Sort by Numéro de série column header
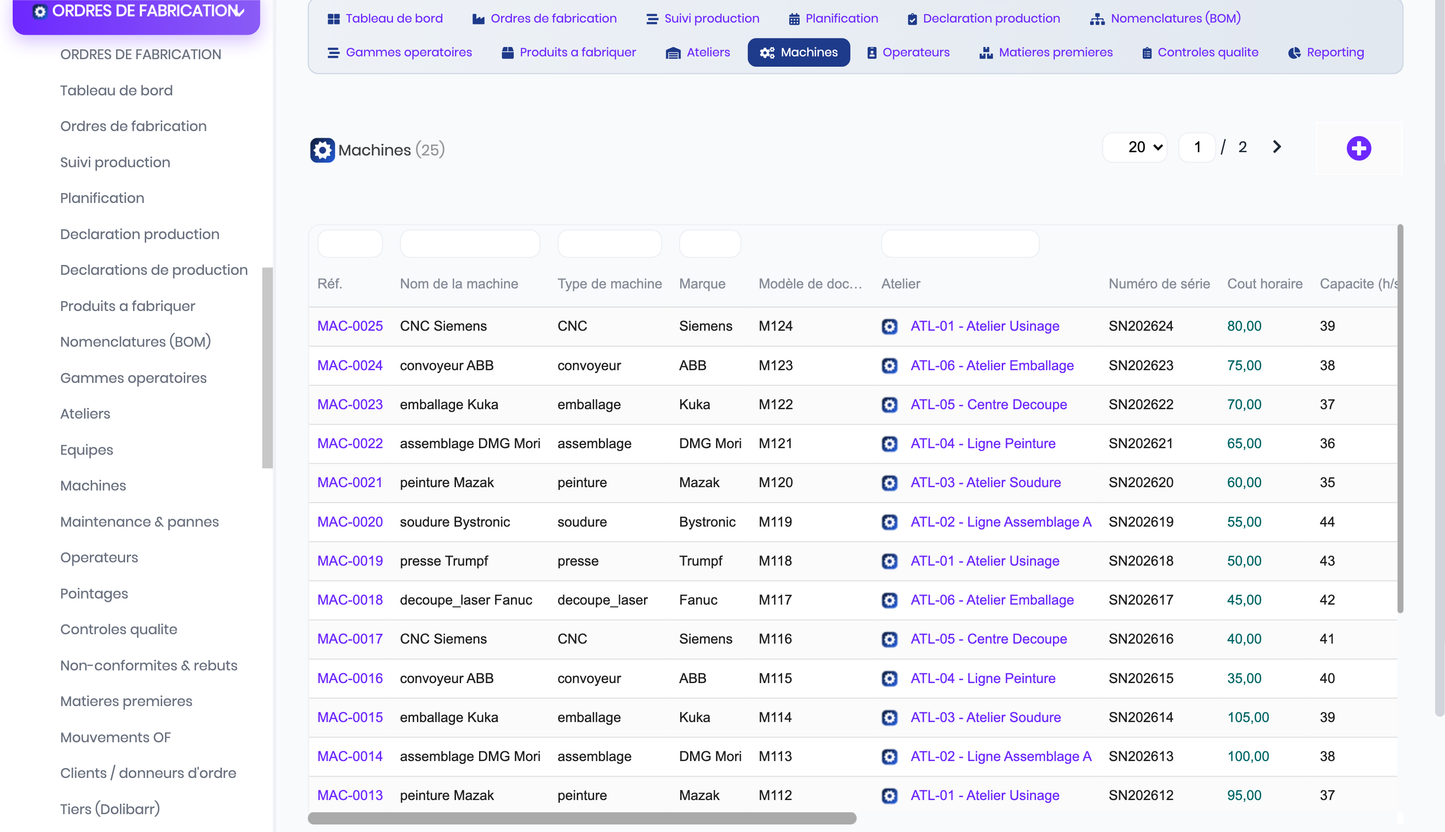1445x832 pixels. 1159,284
